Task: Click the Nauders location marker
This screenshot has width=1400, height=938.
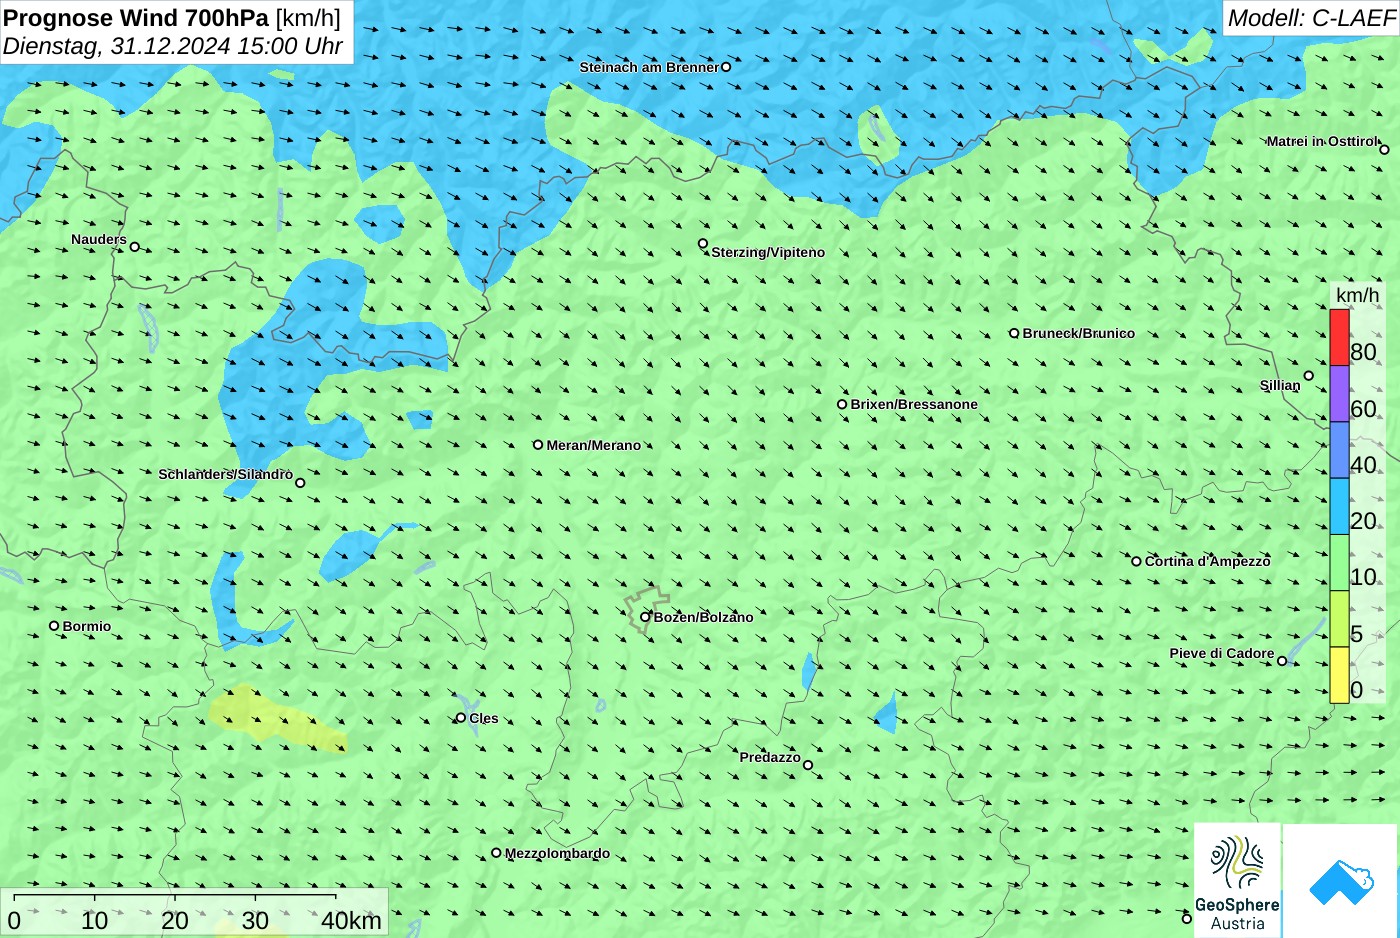Action: tap(135, 247)
